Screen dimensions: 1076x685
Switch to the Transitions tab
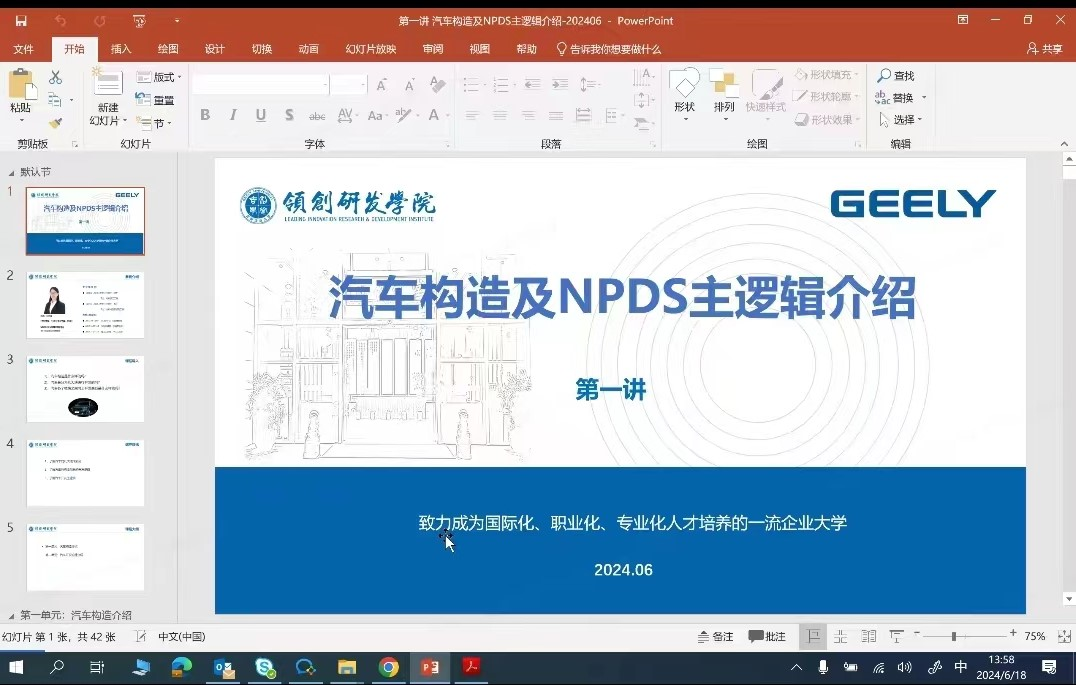coord(261,49)
